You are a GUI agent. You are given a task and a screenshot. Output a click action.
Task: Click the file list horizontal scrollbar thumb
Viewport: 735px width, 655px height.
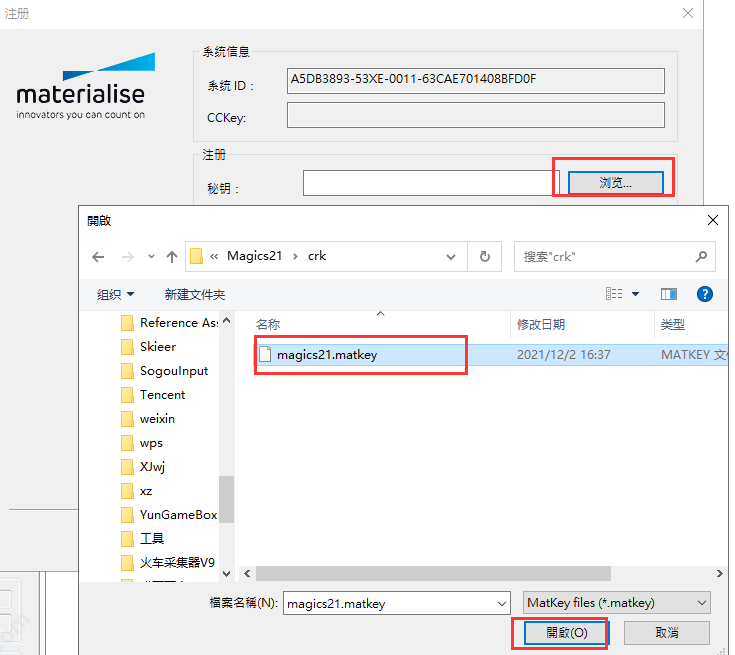[x=433, y=573]
